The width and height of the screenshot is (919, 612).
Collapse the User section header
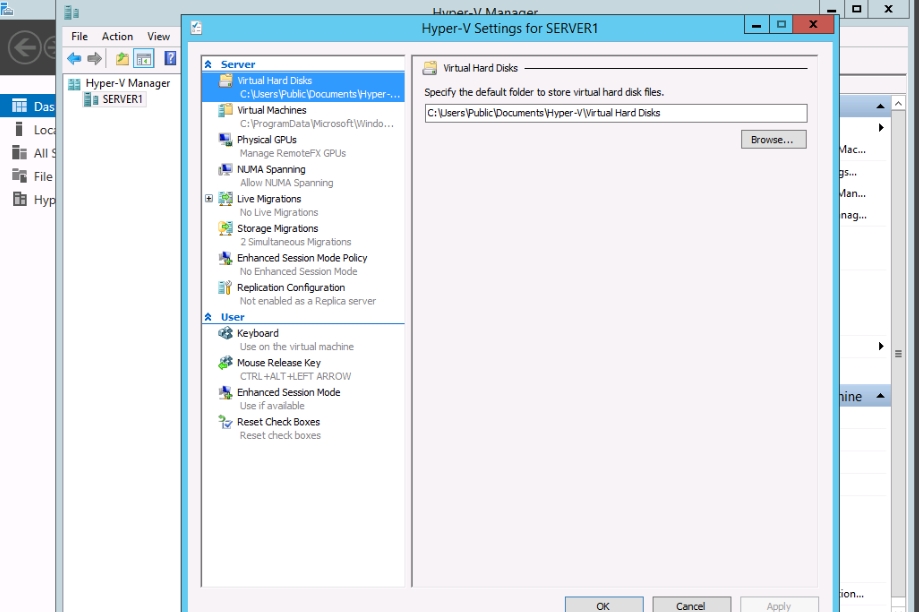point(208,317)
